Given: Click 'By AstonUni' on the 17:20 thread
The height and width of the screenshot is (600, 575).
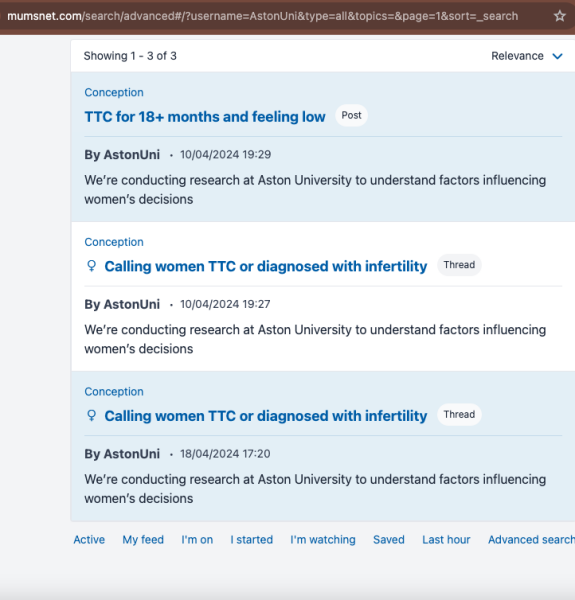Looking at the screenshot, I should point(122,454).
